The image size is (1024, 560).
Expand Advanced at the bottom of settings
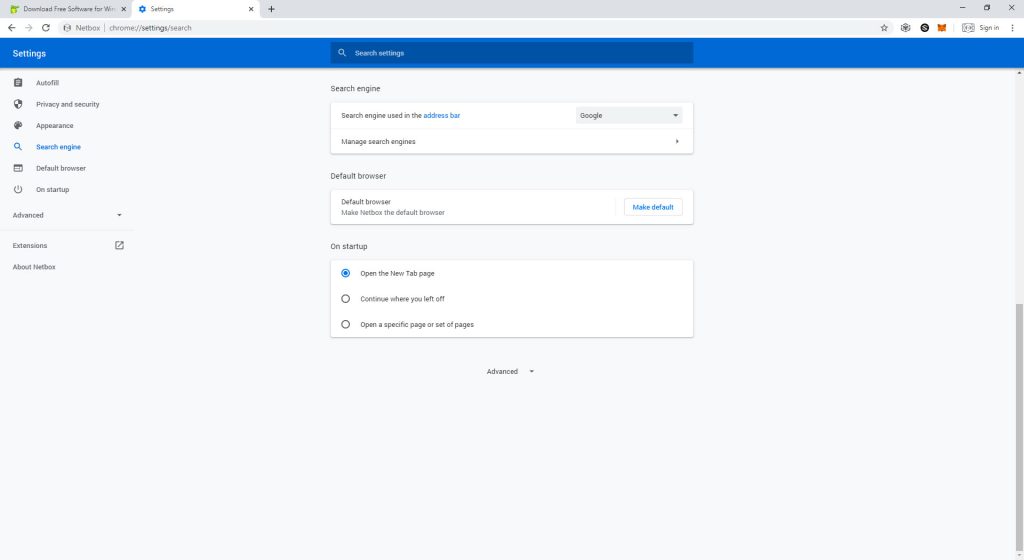pyautogui.click(x=511, y=371)
